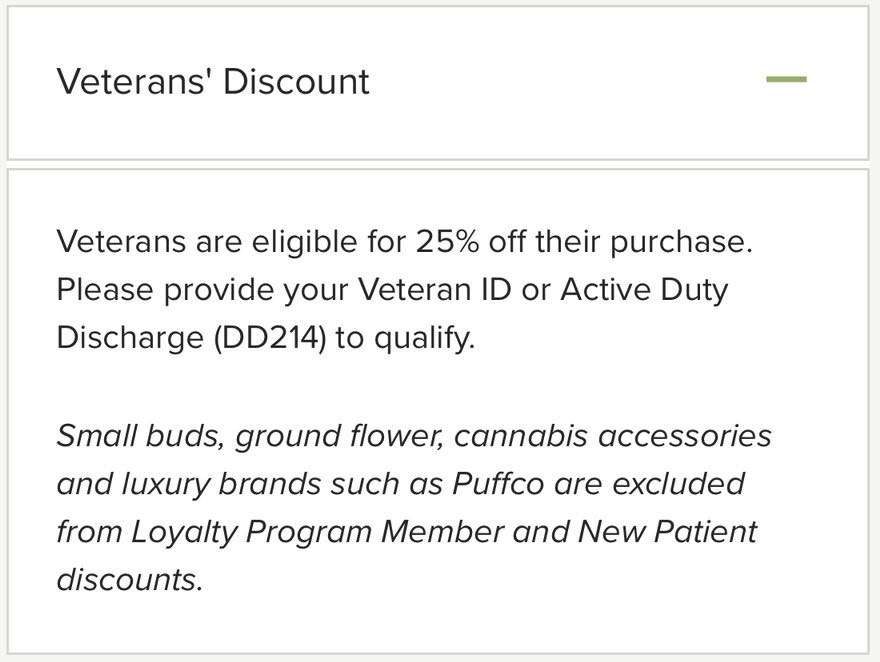Click the 'to qualify.' text
880x662 pixels.
405,338
